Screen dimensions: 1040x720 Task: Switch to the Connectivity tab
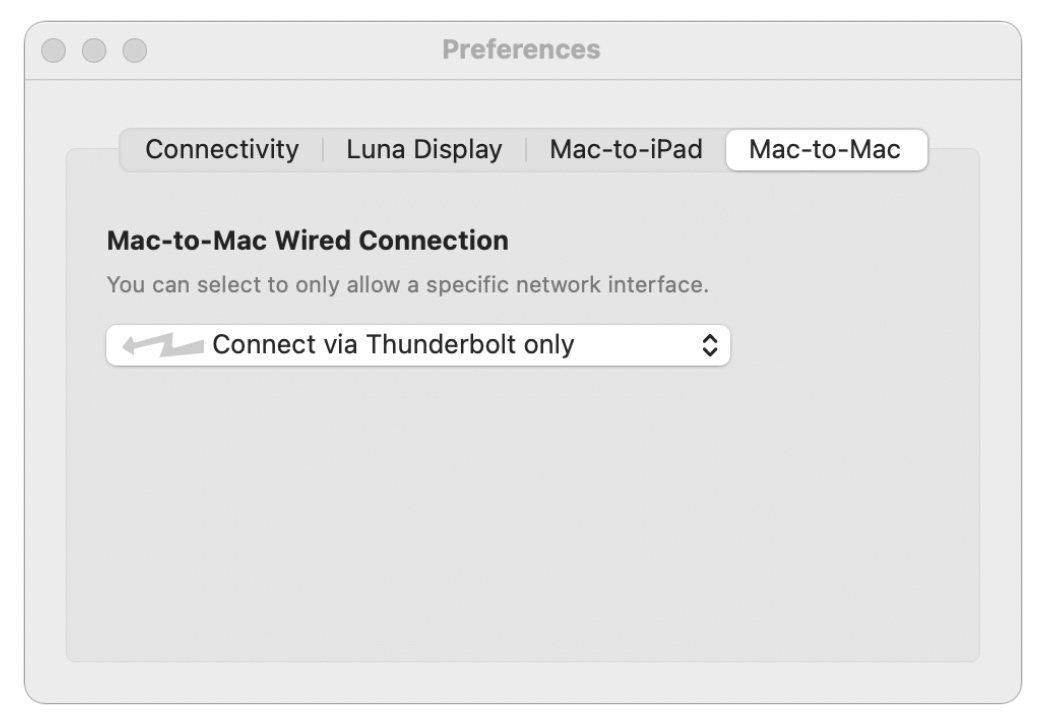click(x=222, y=150)
